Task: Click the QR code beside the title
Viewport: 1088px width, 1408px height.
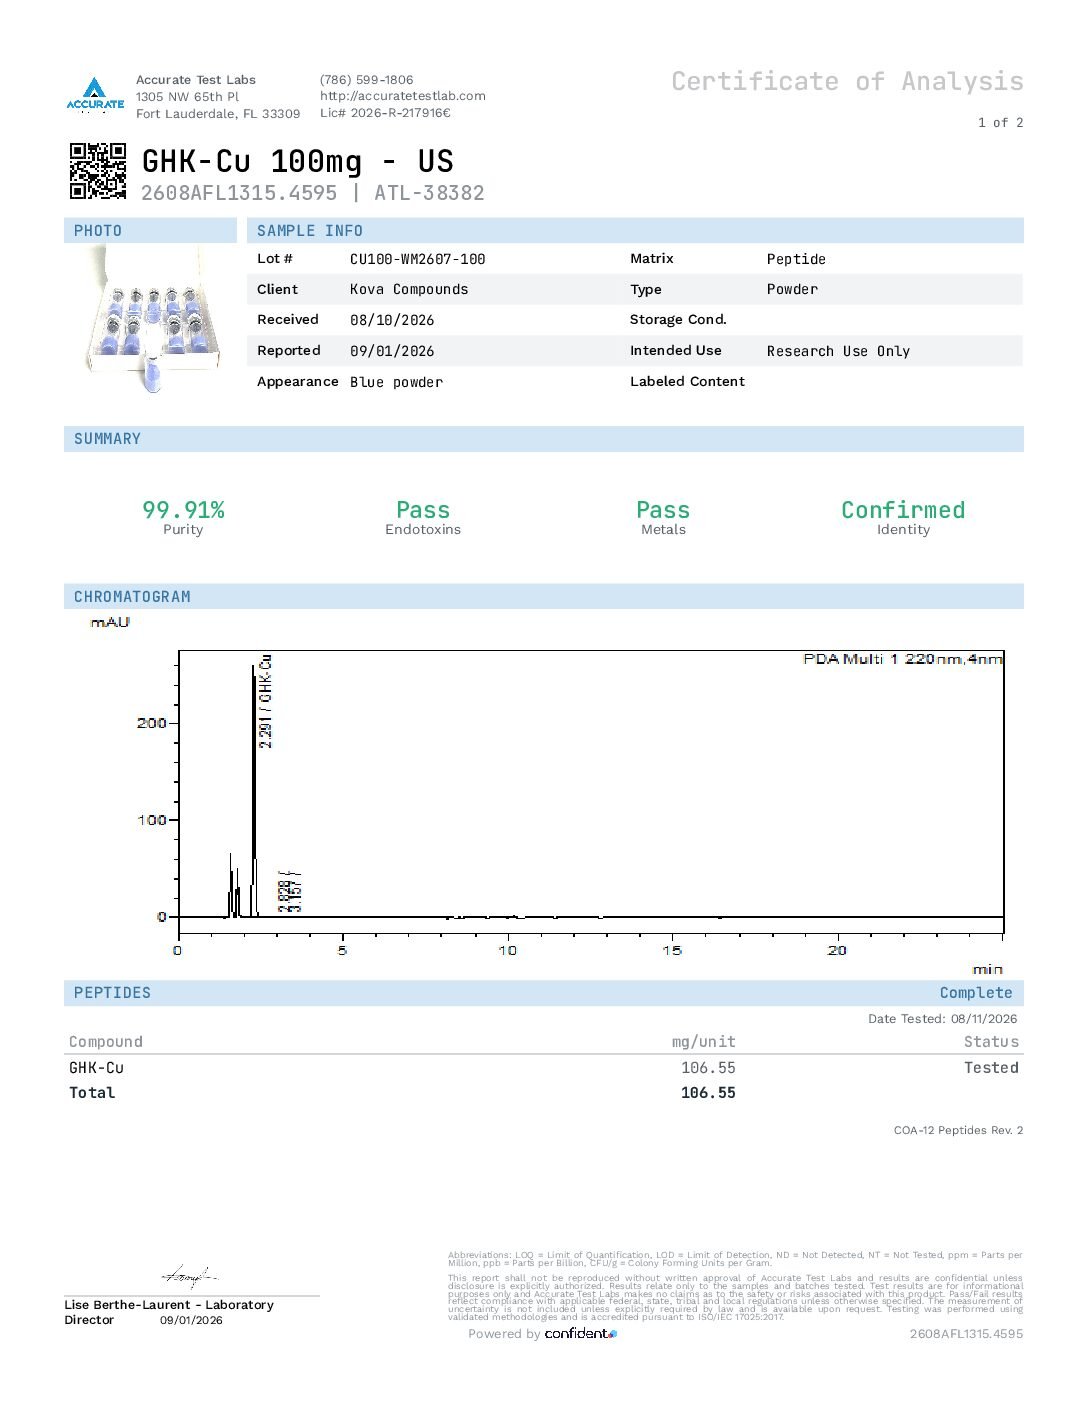Action: coord(97,171)
